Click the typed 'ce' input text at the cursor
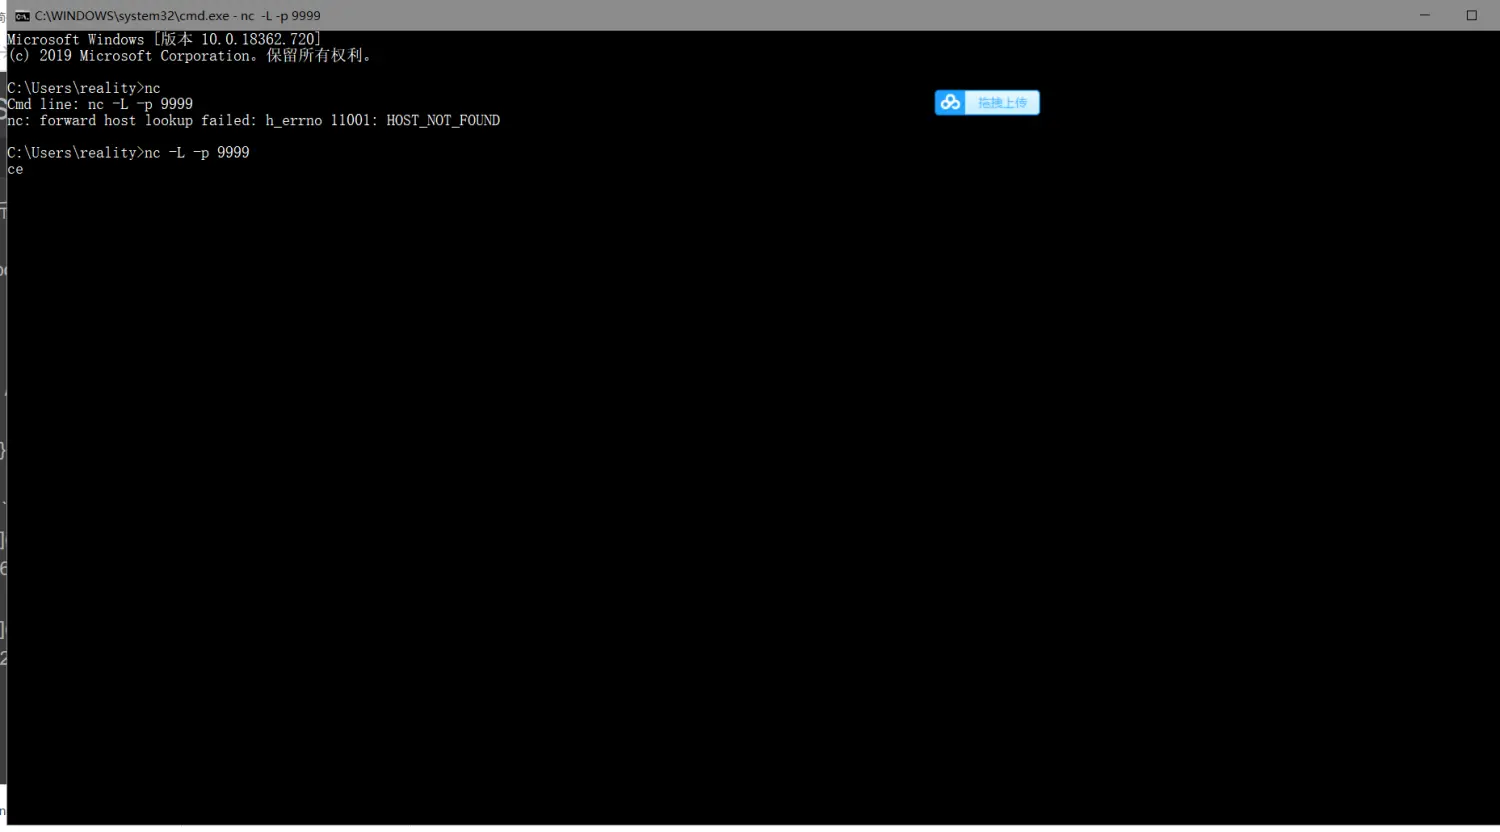 (14, 169)
